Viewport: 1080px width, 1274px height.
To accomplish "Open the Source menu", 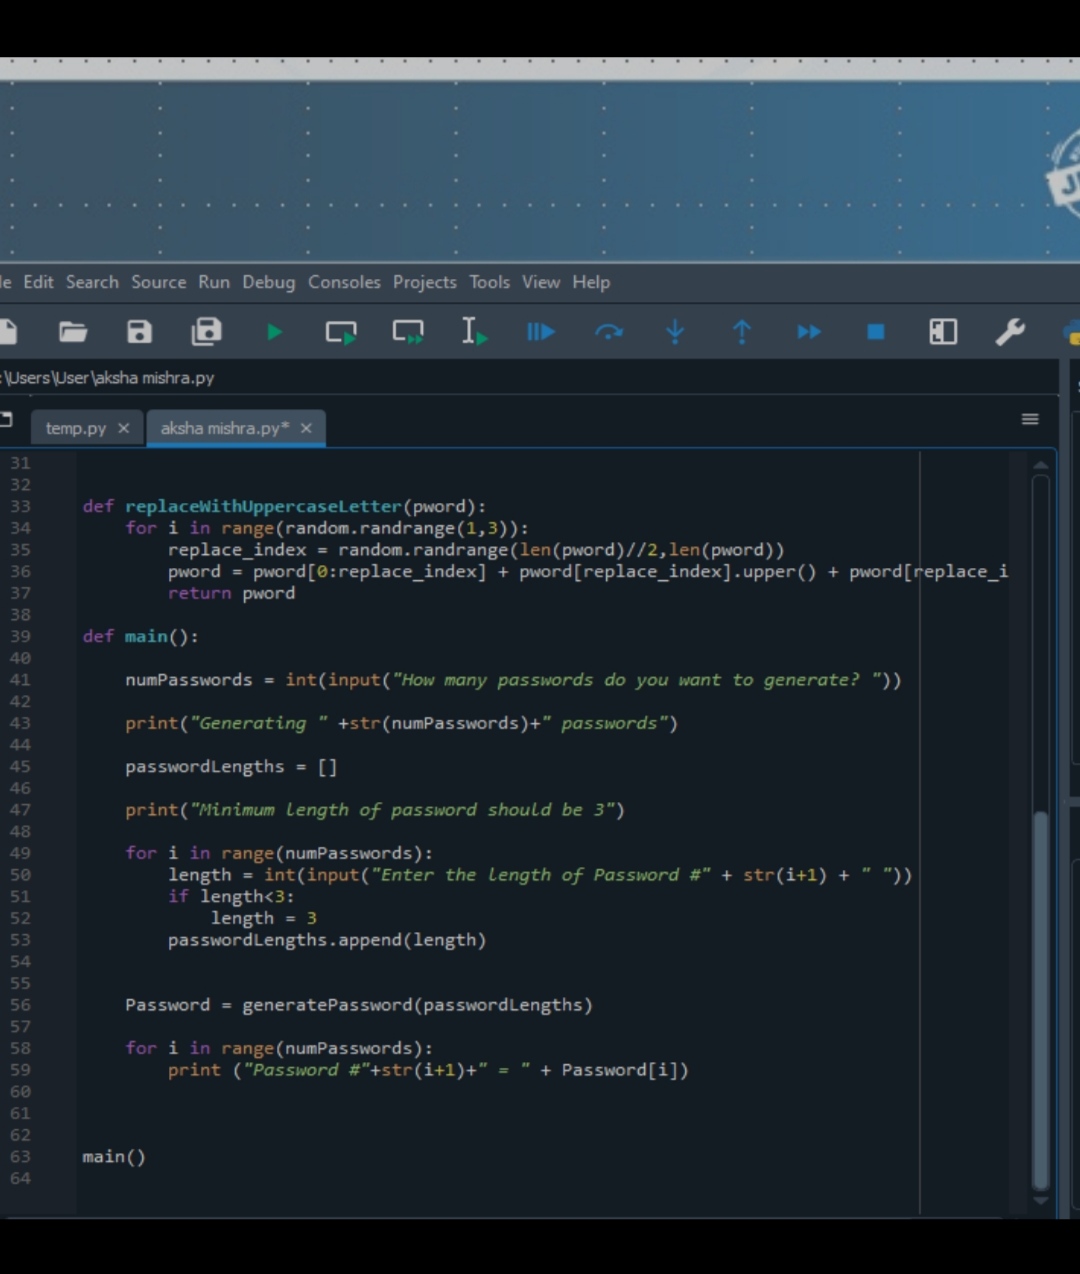I will (x=158, y=282).
